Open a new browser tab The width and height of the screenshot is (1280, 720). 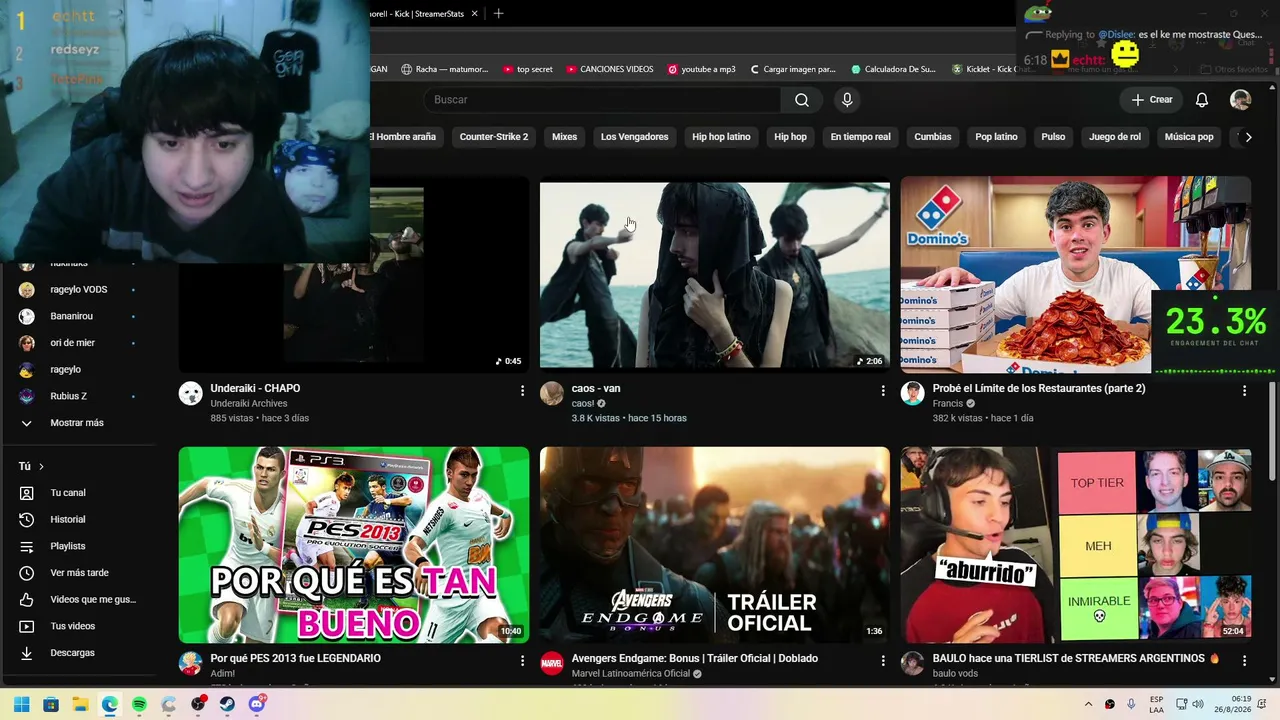[498, 14]
